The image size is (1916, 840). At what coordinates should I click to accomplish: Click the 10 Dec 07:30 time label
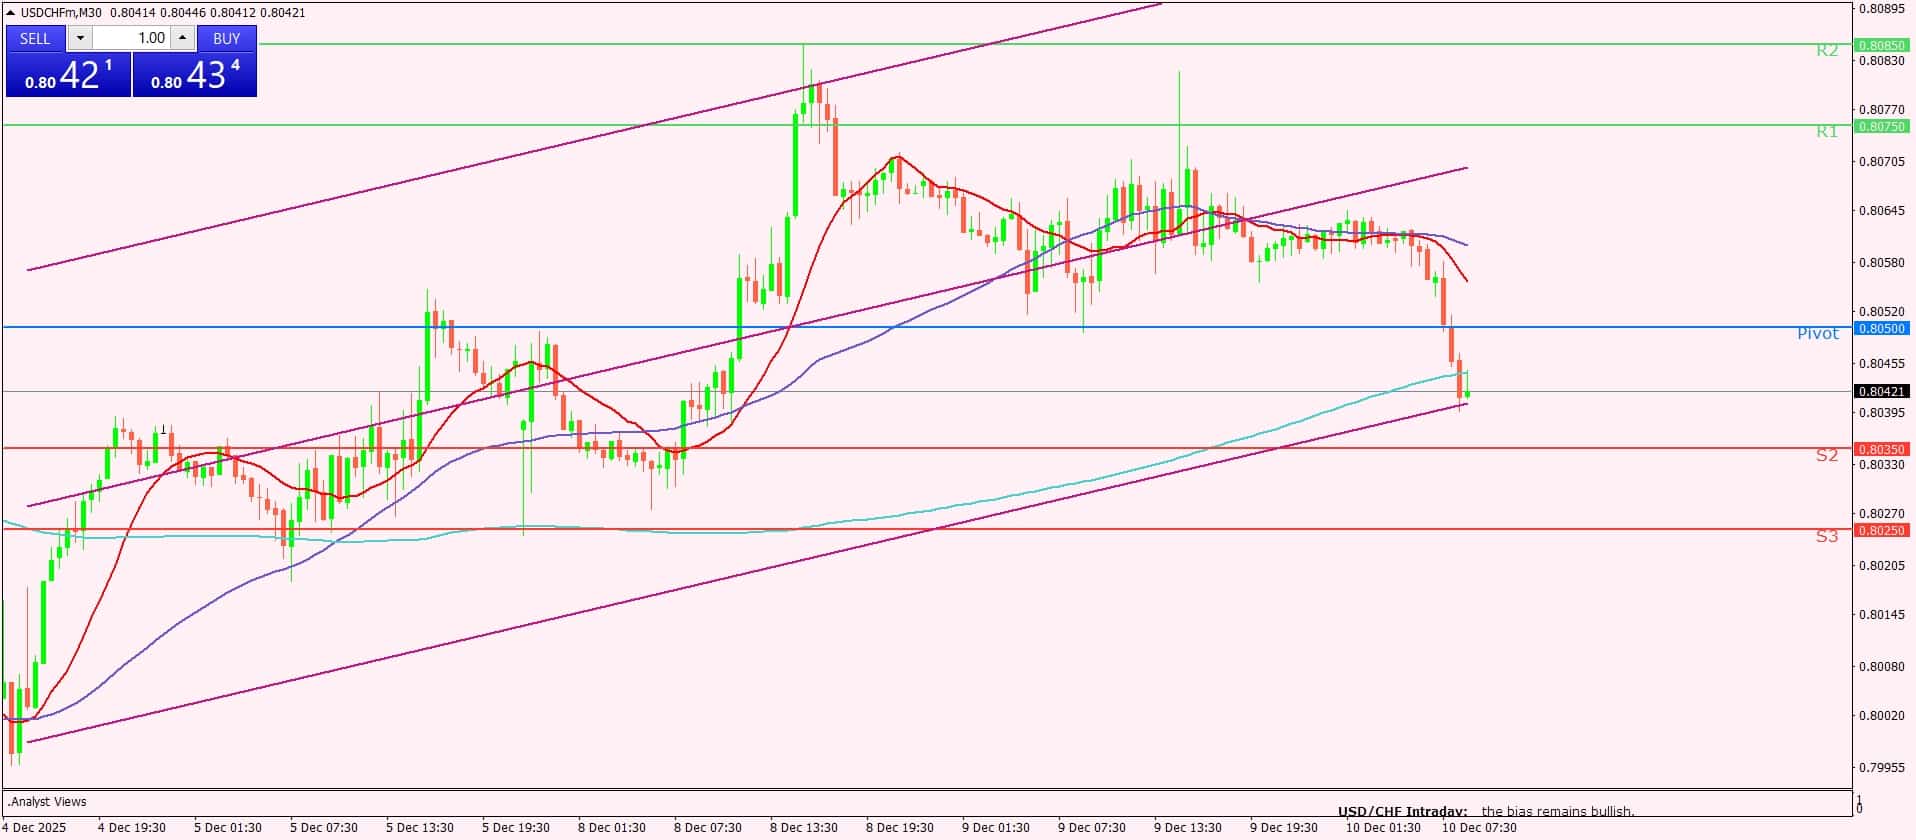1479,827
